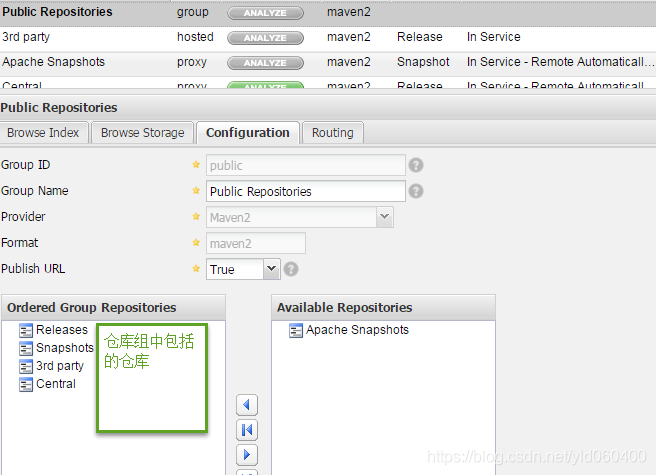This screenshot has width=656, height=475.
Task: Select Snapshots in Ordered Group Repositories
Action: 65,348
